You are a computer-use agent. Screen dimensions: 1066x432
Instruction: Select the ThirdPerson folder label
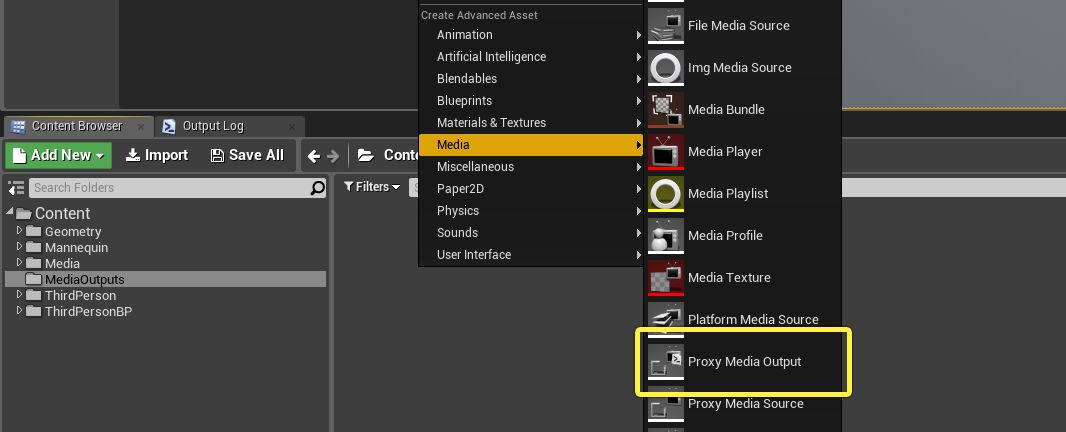[x=80, y=295]
